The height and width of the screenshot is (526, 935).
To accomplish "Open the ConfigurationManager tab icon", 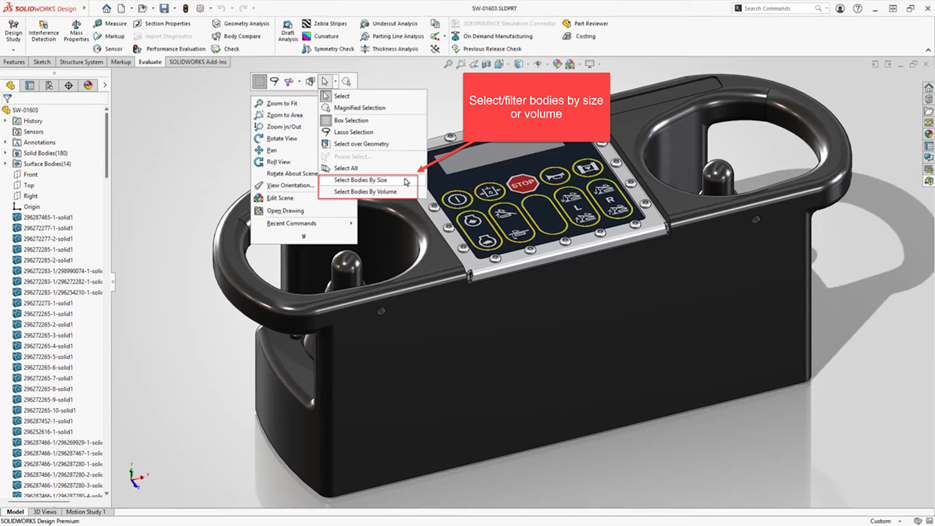I will (x=49, y=86).
